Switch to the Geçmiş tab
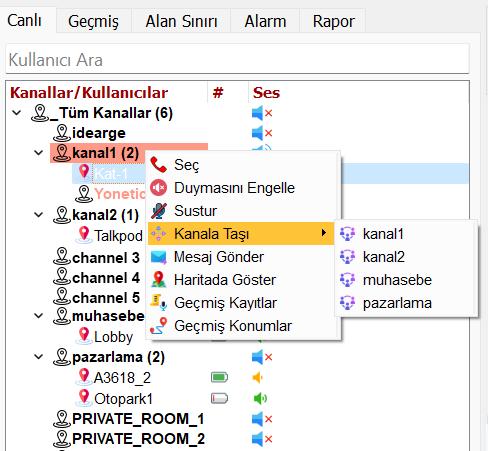 (93, 21)
